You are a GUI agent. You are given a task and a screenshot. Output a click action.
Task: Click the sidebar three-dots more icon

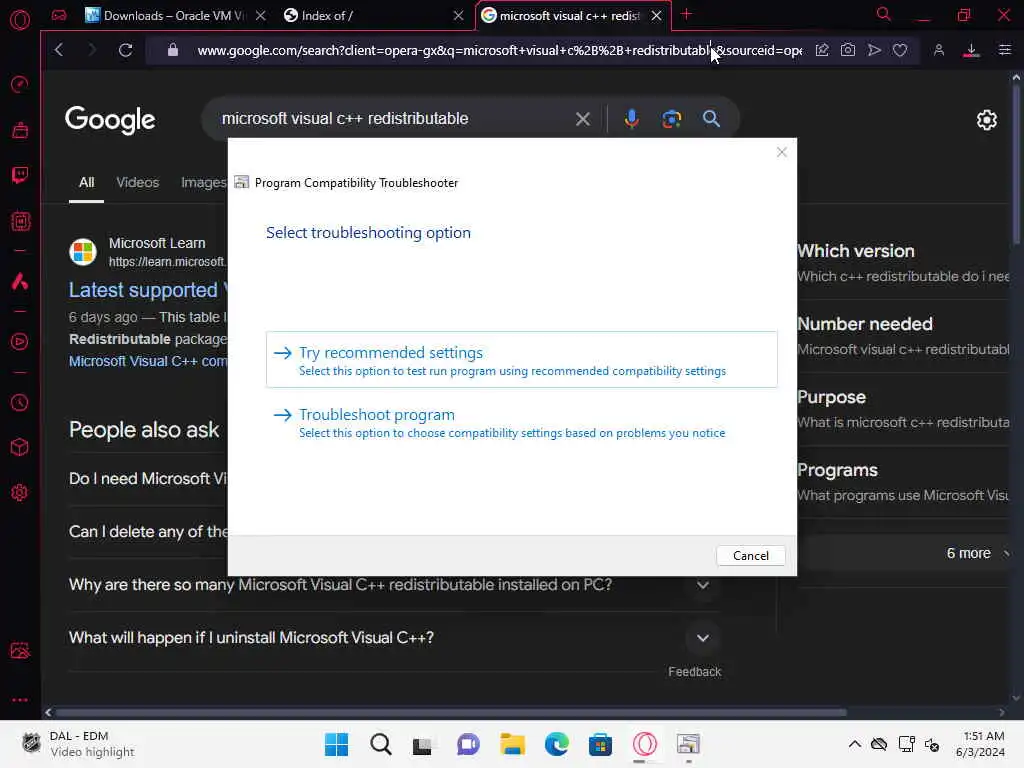(20, 700)
